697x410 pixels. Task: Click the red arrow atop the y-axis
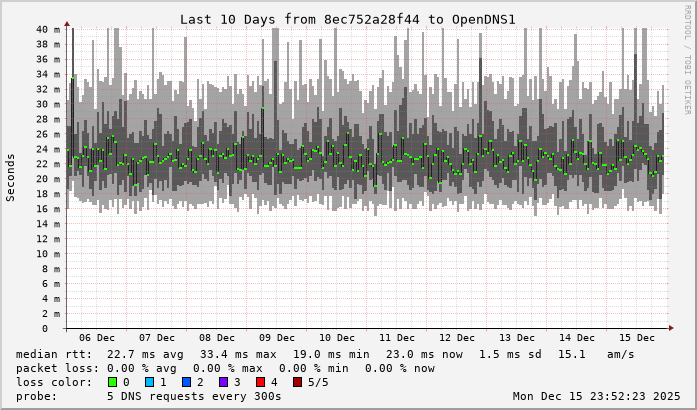coord(67,22)
